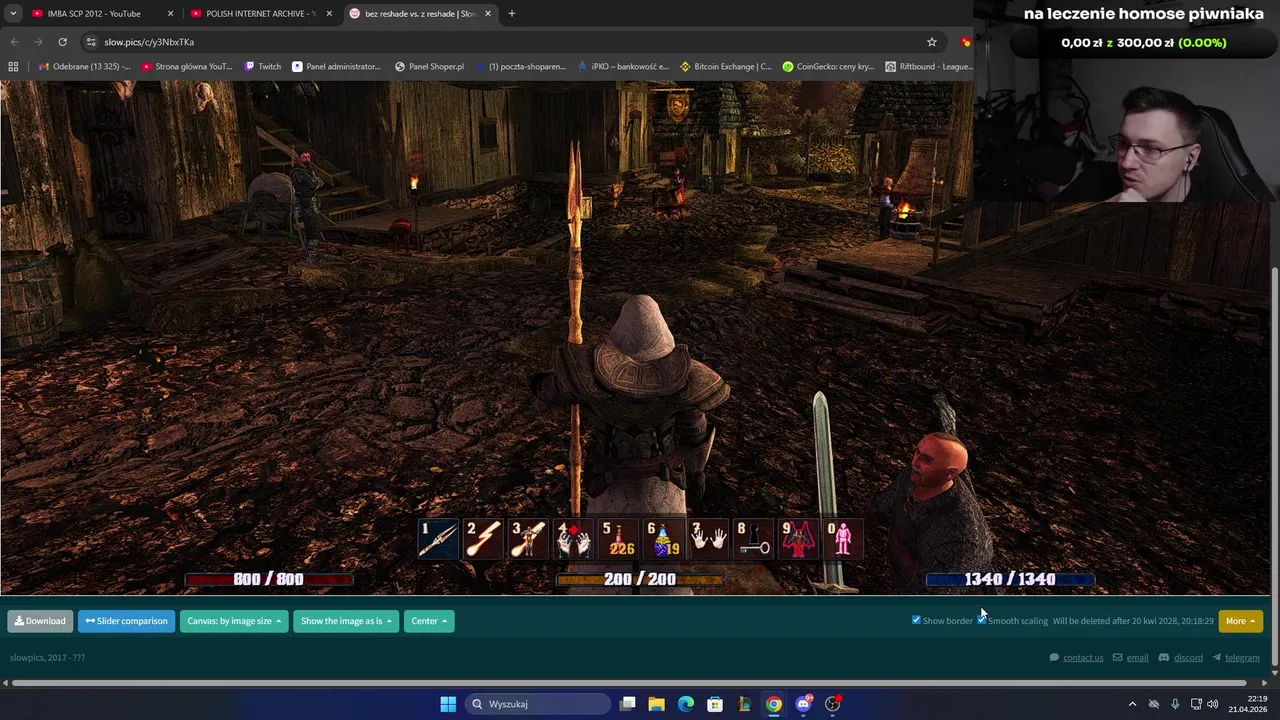Open Discord from the taskbar

pyautogui.click(x=803, y=704)
